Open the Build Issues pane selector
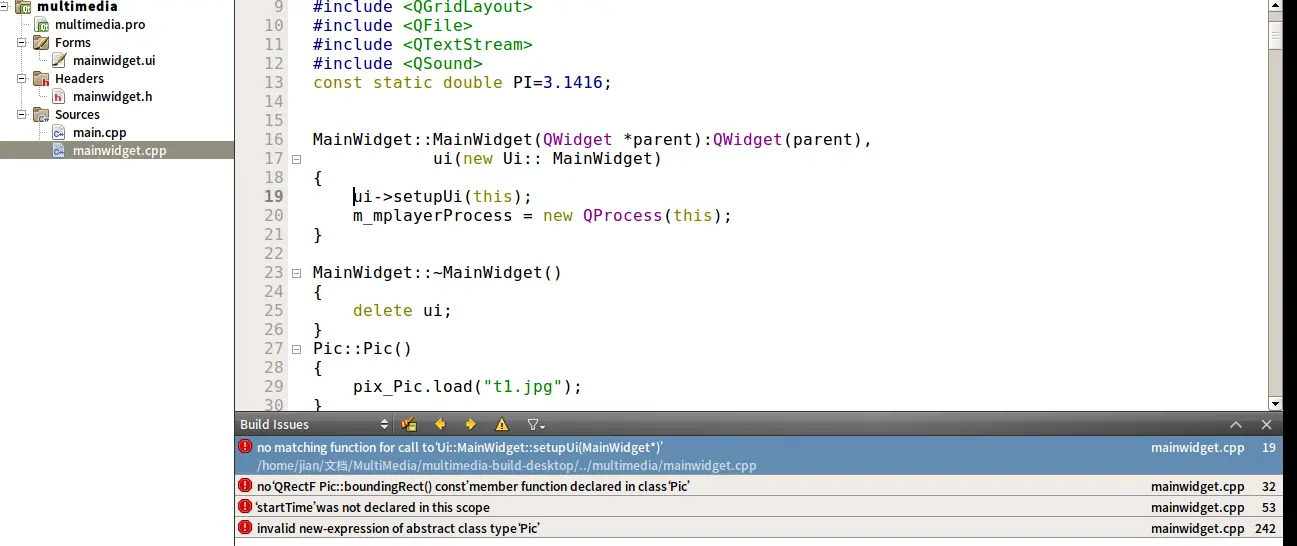Viewport: 1297px width, 546px height. [x=314, y=424]
